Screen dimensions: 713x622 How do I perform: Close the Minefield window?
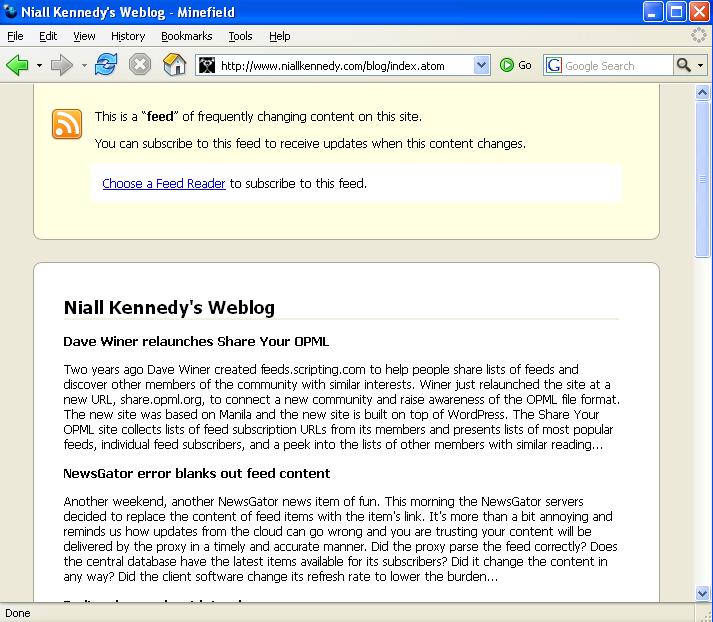699,12
